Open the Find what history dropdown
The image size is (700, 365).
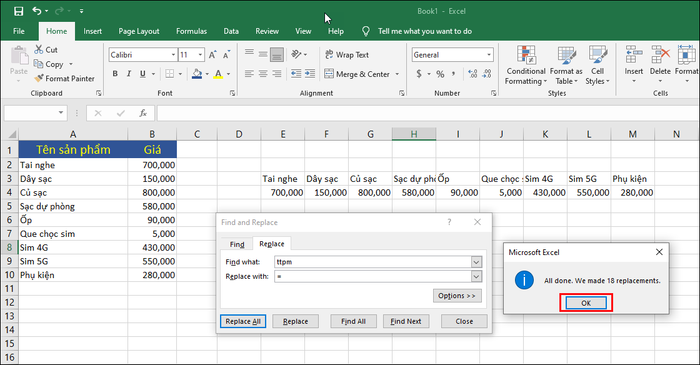click(x=476, y=262)
